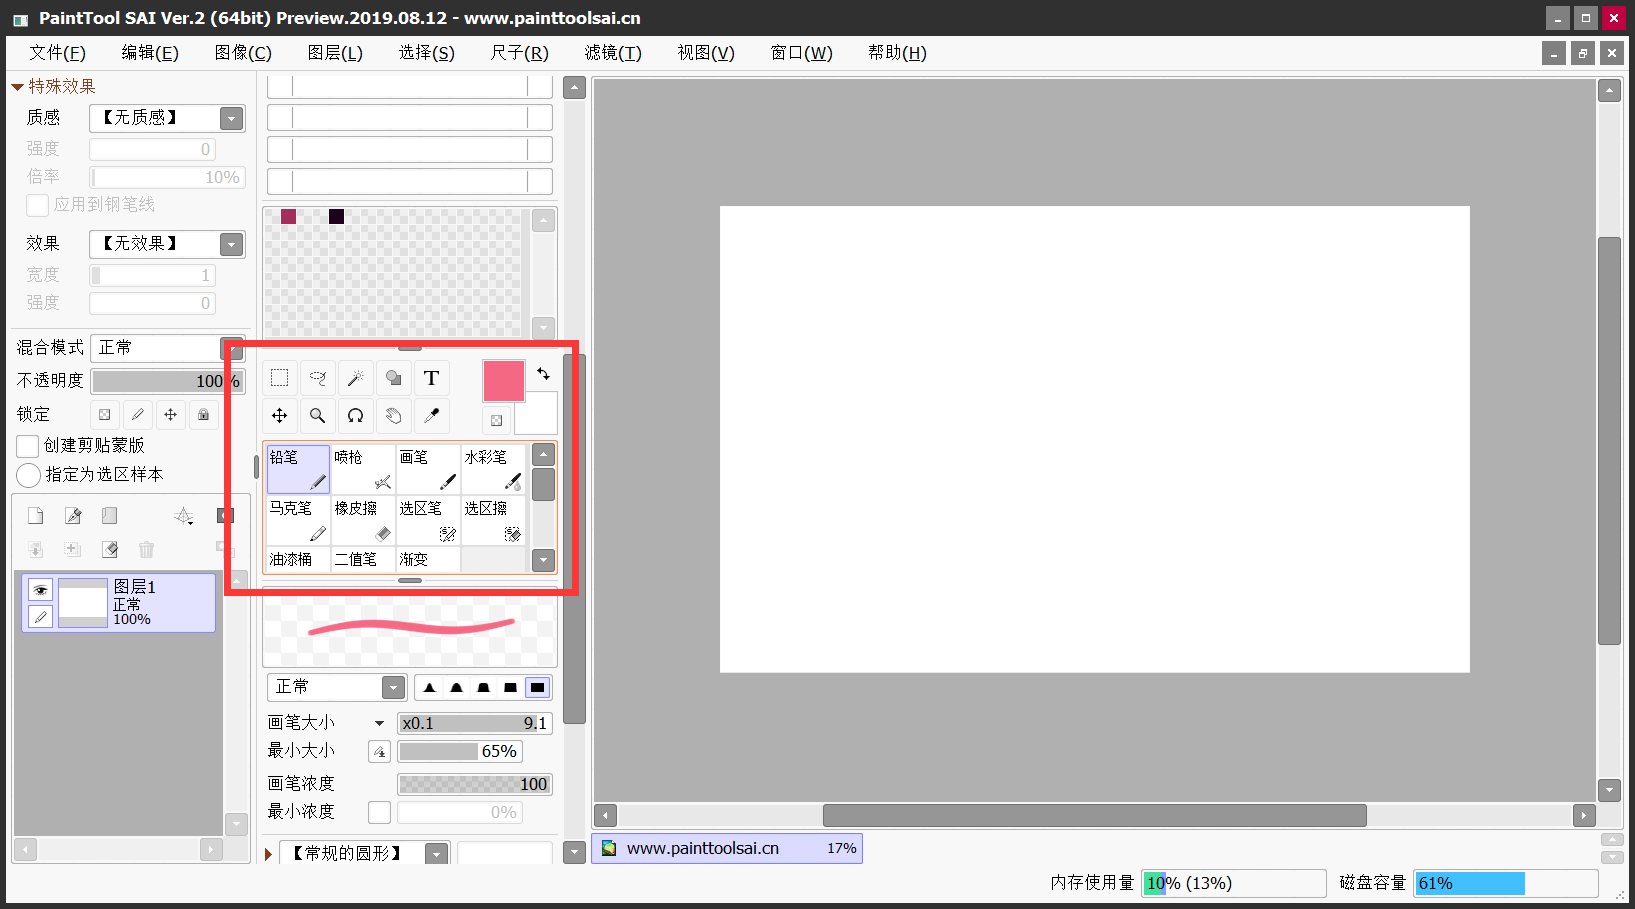Delete layer with the trash icon
The height and width of the screenshot is (909, 1635).
[146, 549]
